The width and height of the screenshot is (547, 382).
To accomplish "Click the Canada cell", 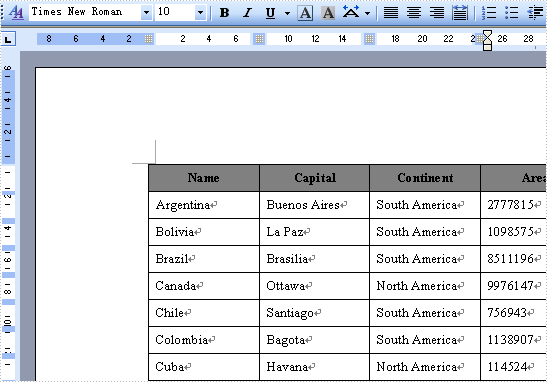I will click(204, 286).
